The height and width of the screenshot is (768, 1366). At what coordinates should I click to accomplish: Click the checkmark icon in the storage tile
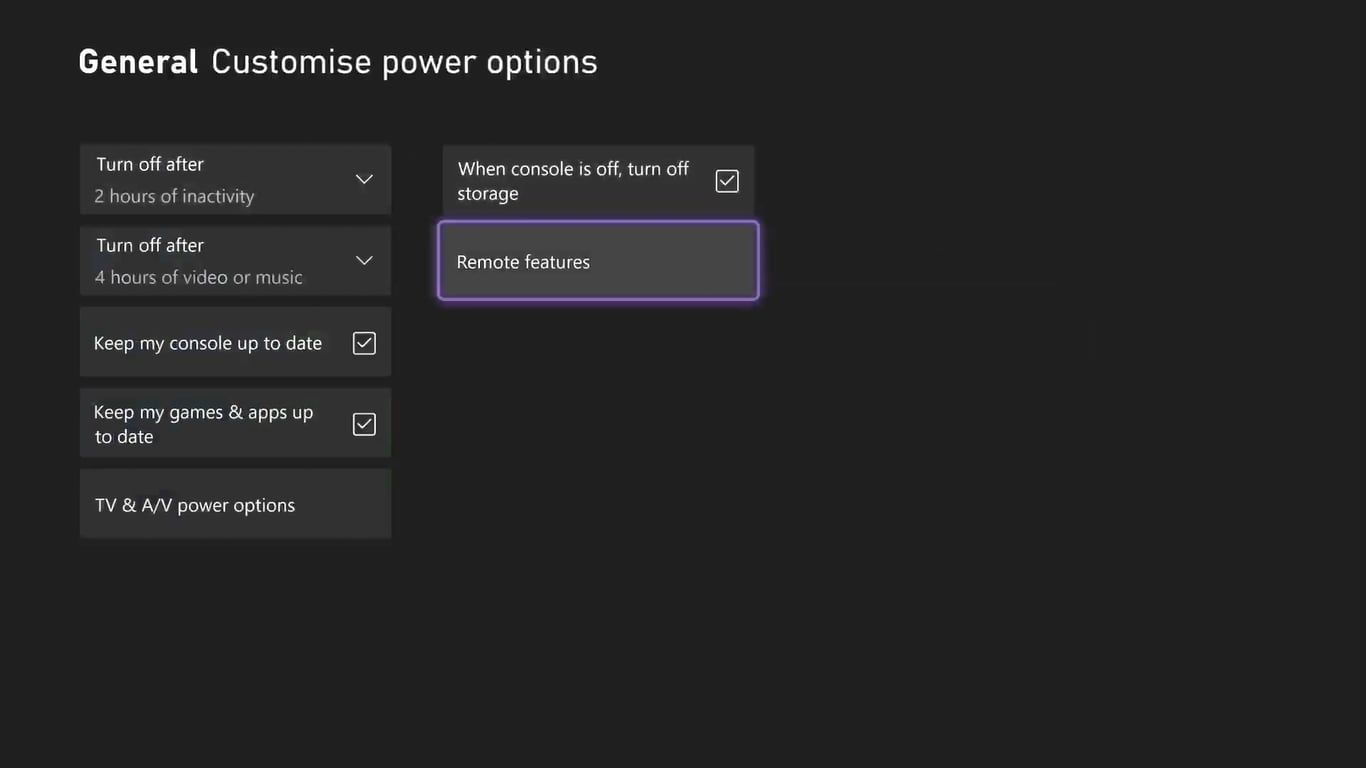pos(727,181)
